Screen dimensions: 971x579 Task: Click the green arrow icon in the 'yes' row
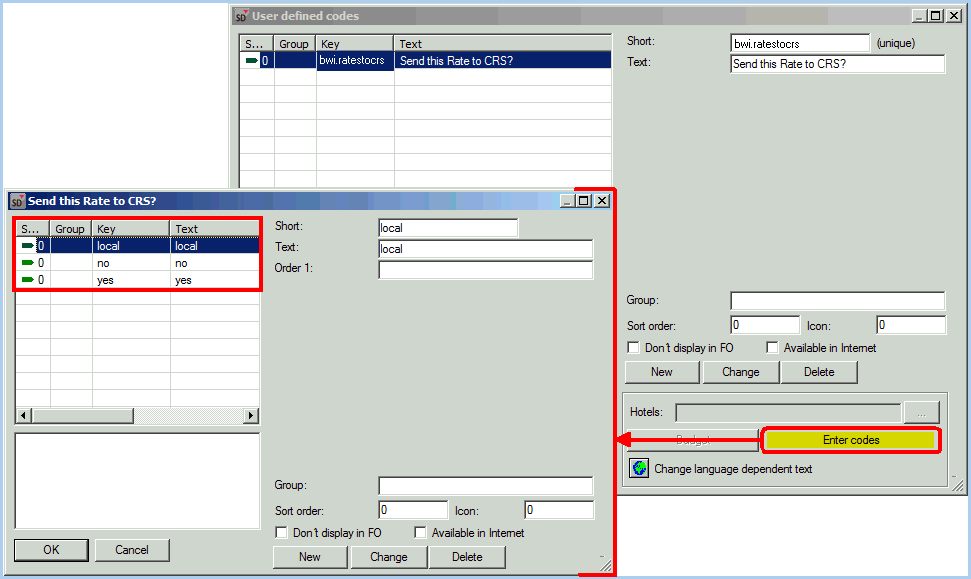pyautogui.click(x=27, y=280)
